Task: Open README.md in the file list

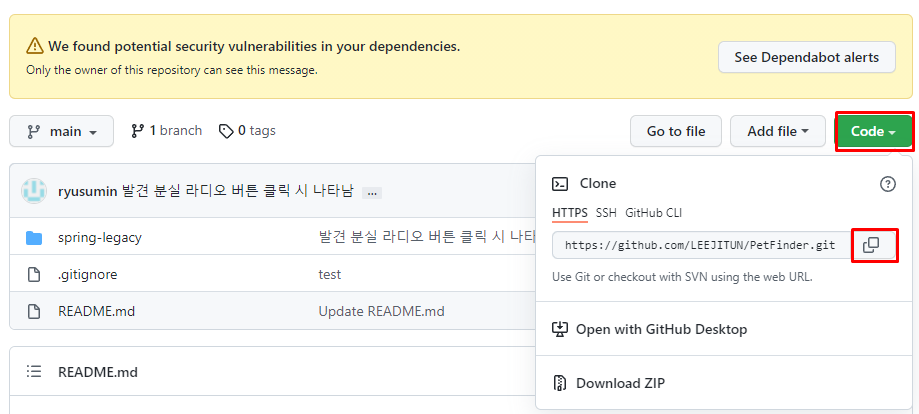Action: point(97,311)
